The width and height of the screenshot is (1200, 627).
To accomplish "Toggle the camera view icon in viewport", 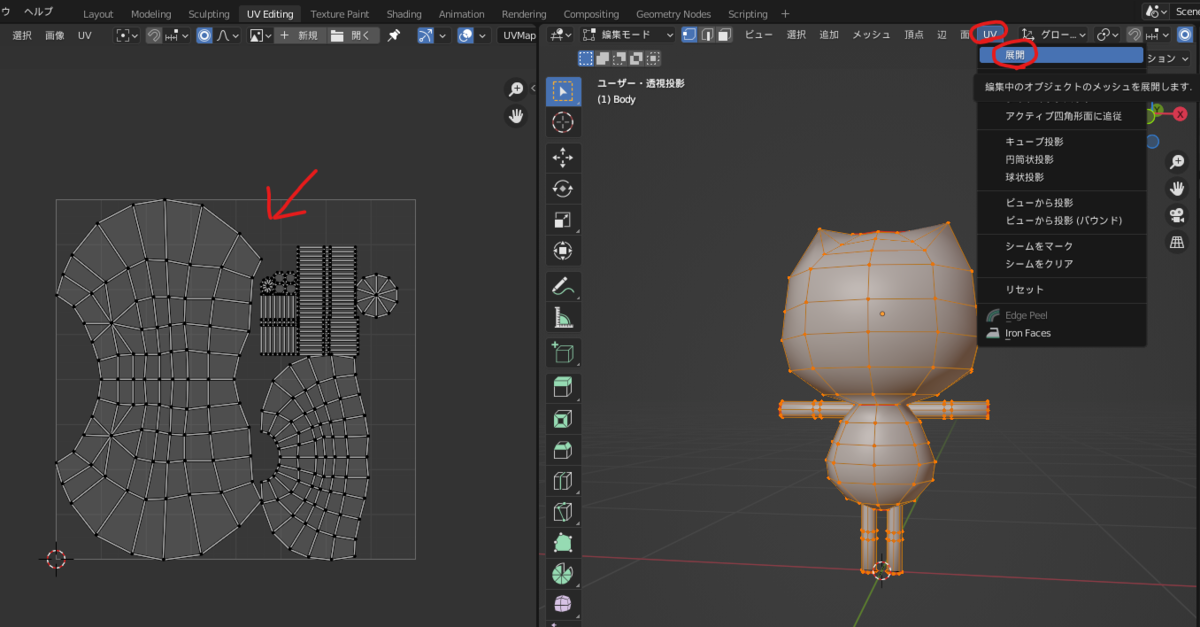I will pos(1177,215).
